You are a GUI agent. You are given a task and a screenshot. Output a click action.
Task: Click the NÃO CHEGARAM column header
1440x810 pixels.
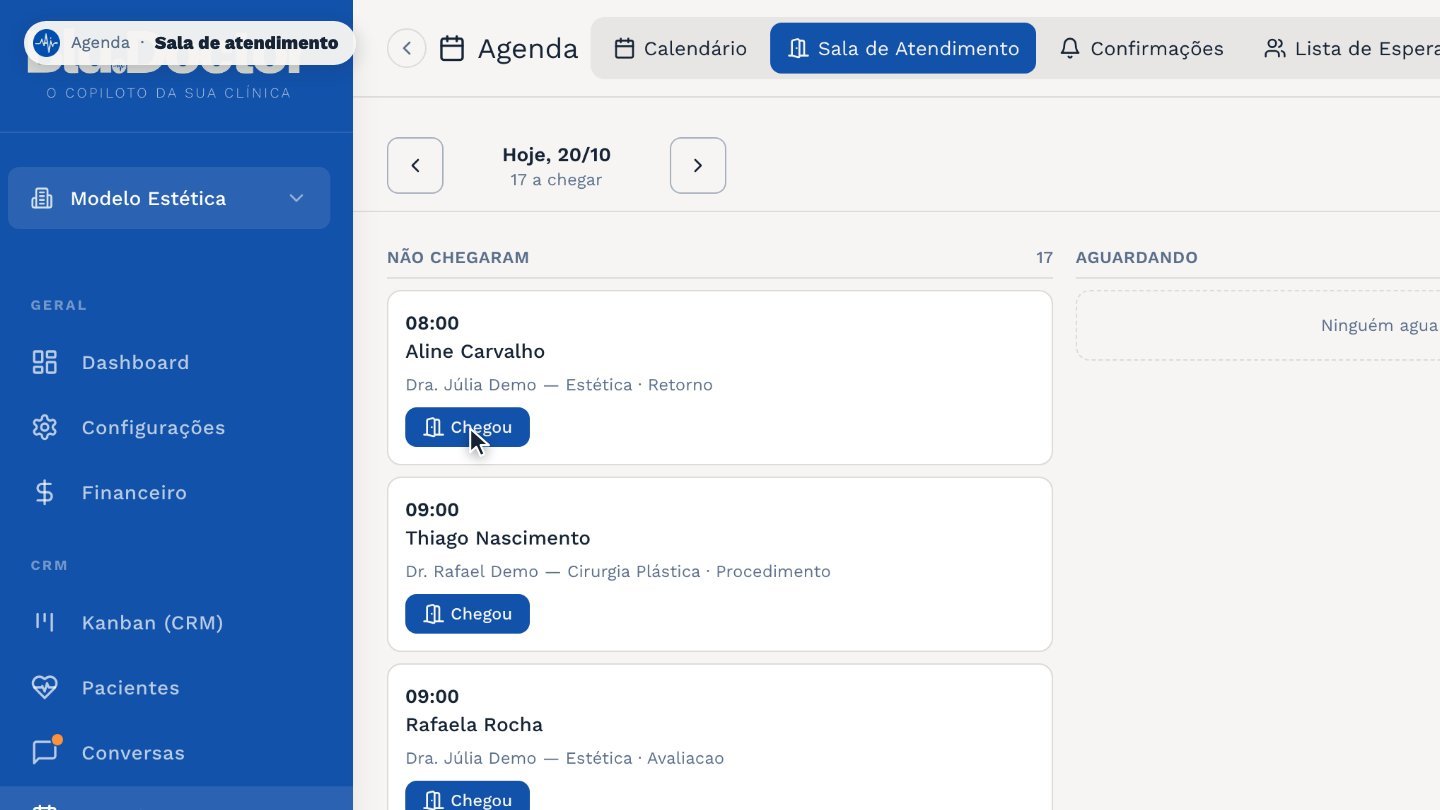point(458,258)
